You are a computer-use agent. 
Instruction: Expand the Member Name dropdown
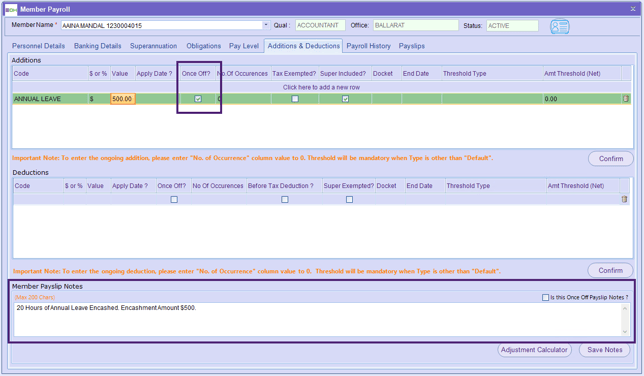click(x=266, y=25)
